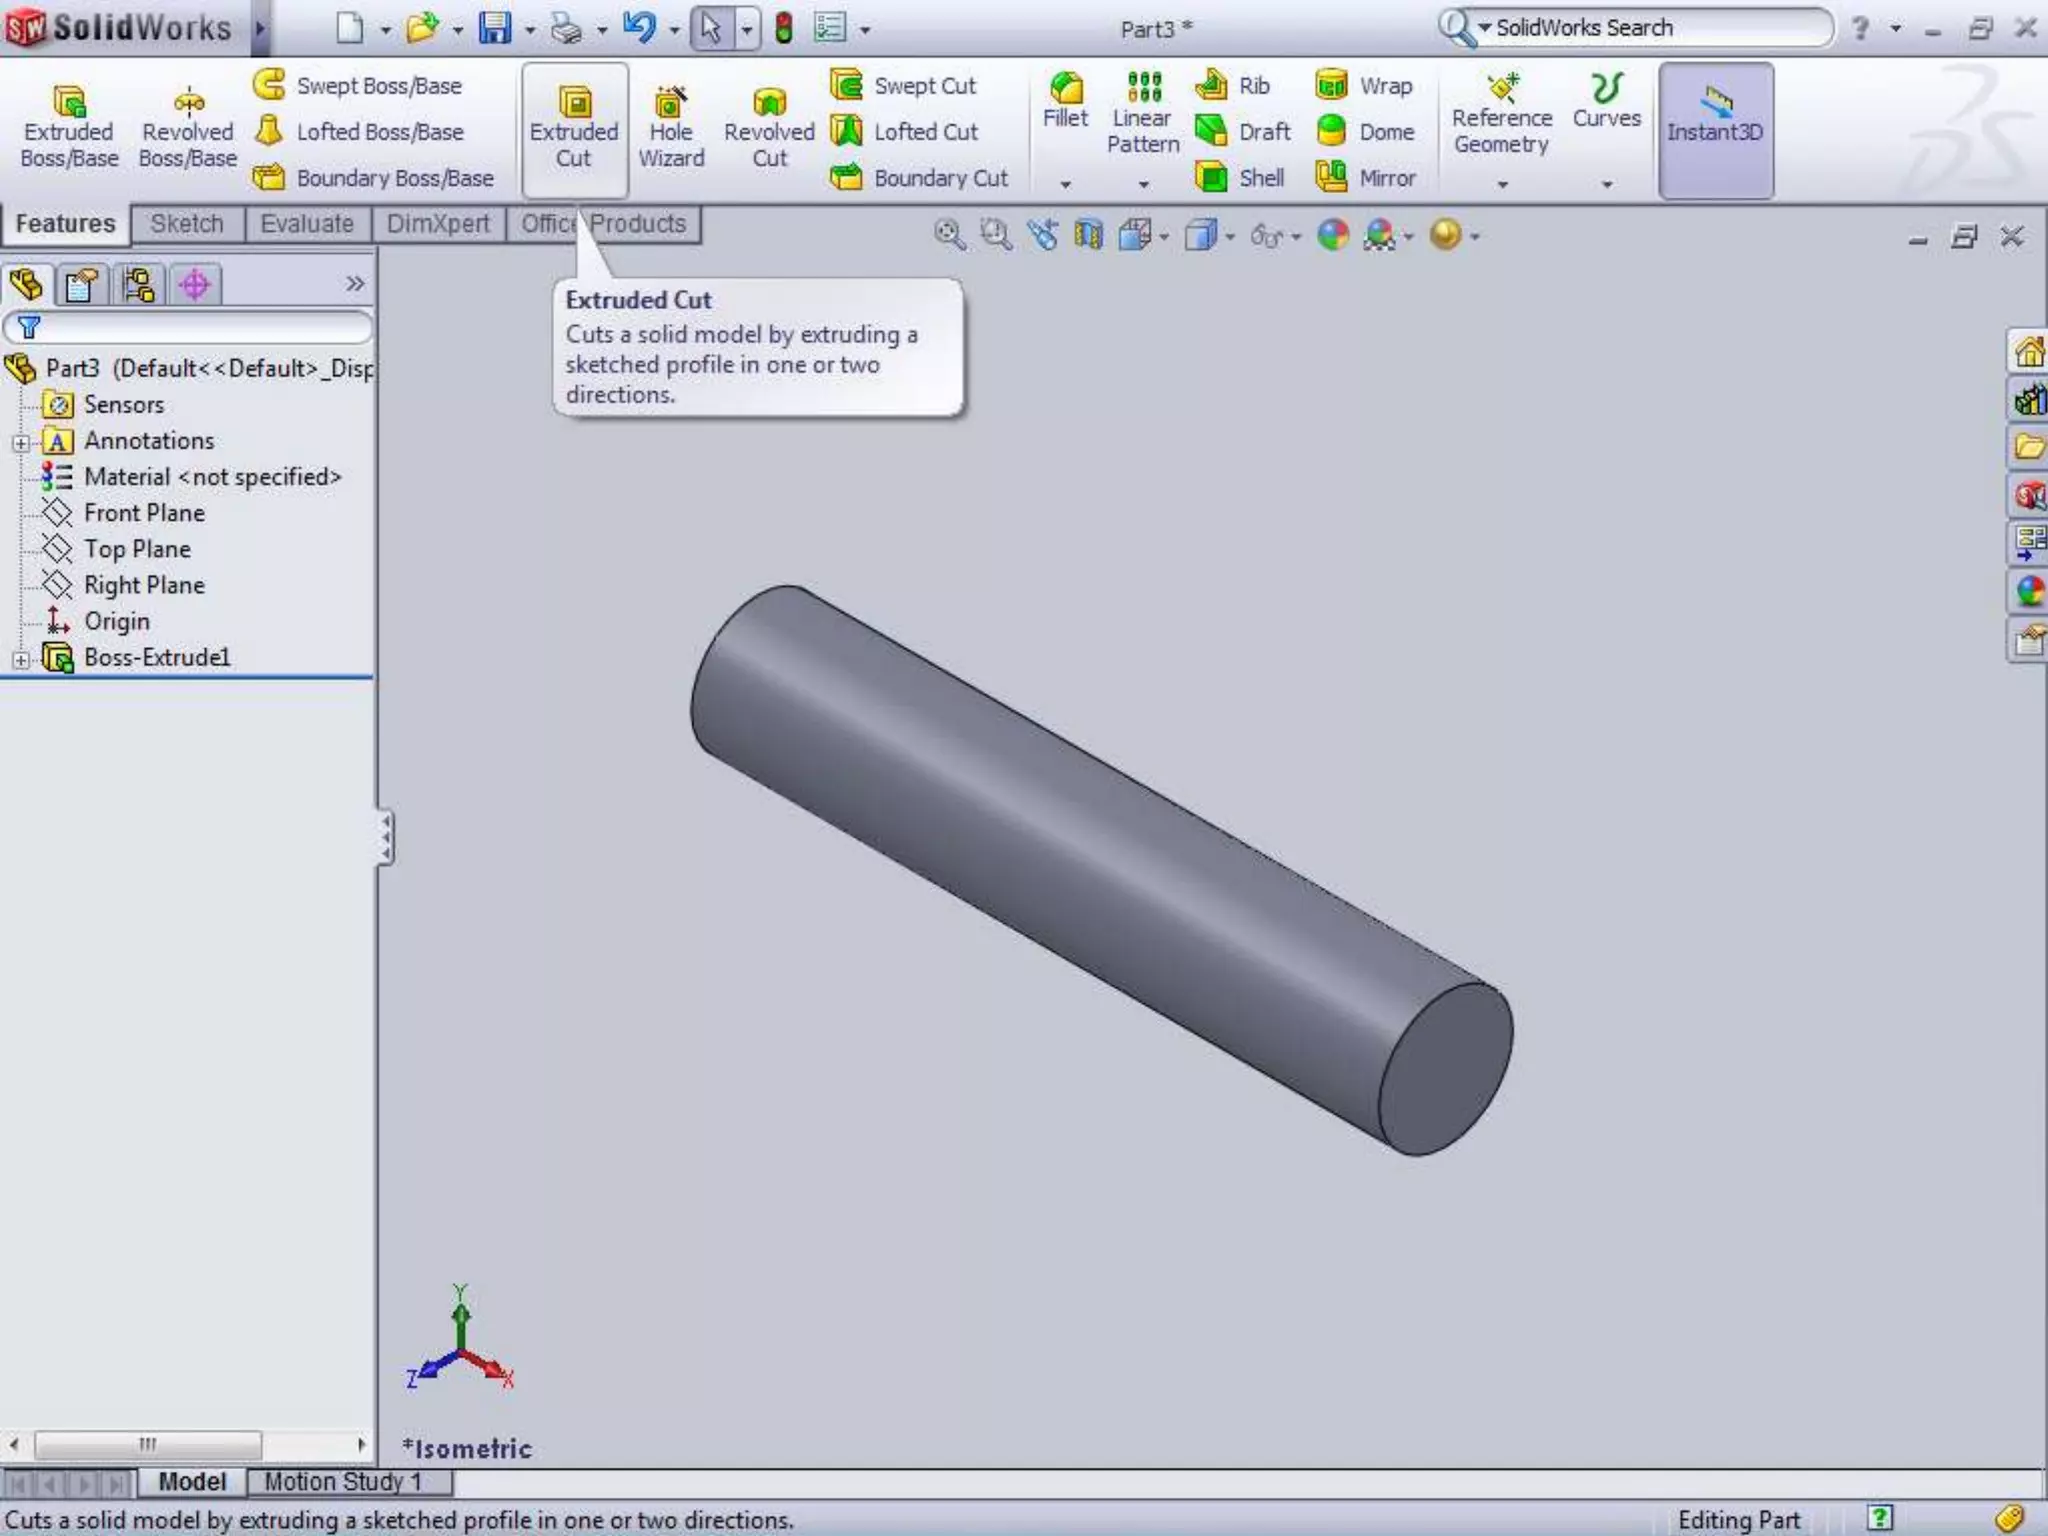Image resolution: width=2048 pixels, height=1536 pixels.
Task: Switch to the Evaluate tab
Action: coord(306,224)
